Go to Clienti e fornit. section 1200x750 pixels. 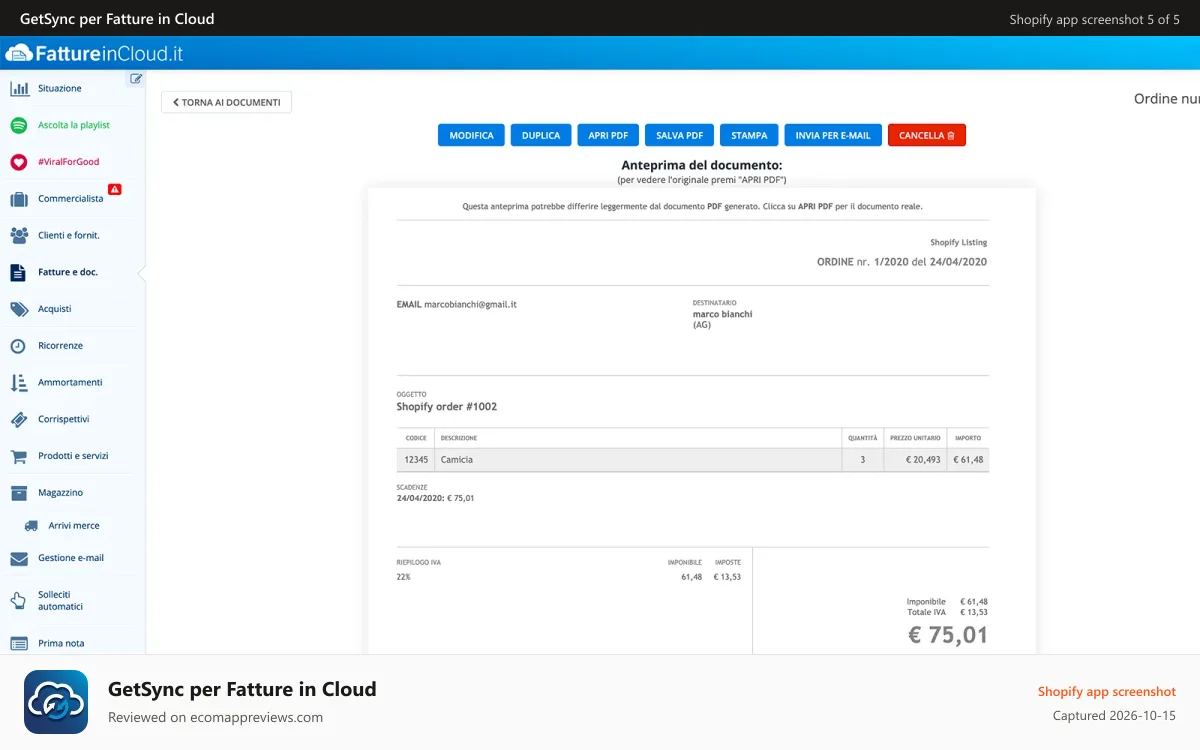coord(69,236)
